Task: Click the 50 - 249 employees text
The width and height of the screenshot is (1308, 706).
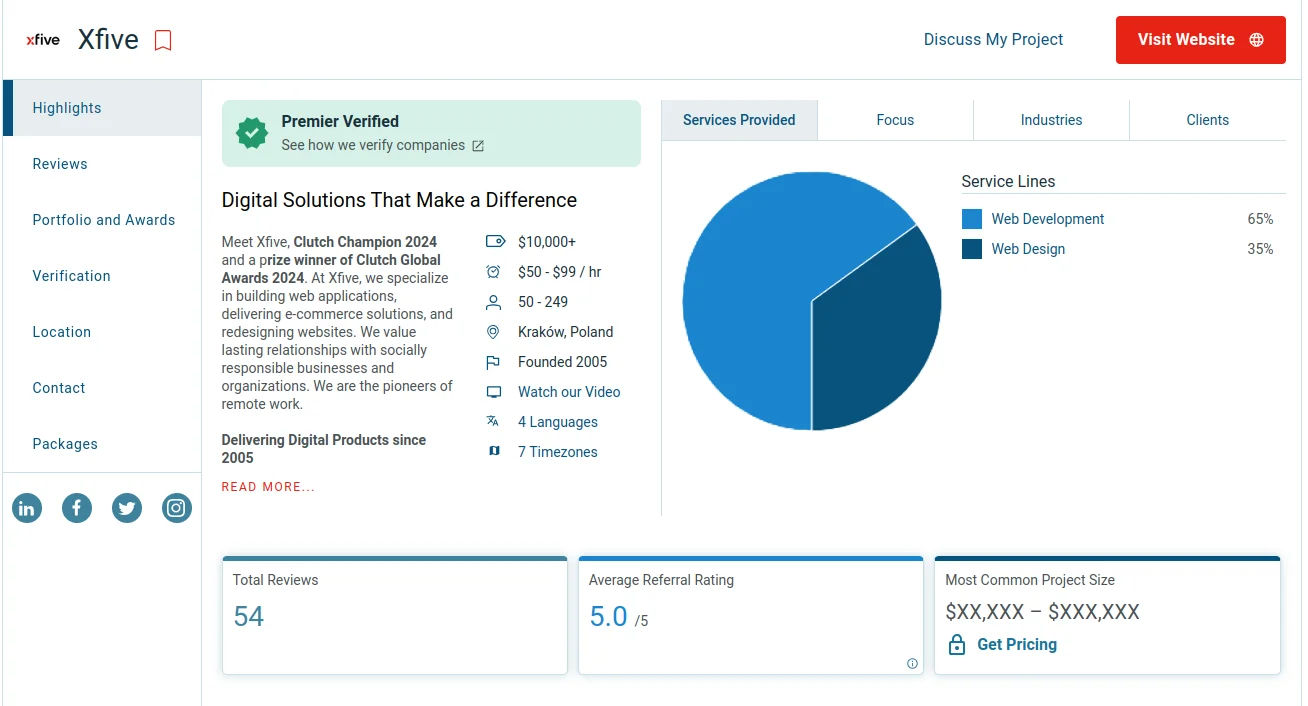Action: (543, 302)
